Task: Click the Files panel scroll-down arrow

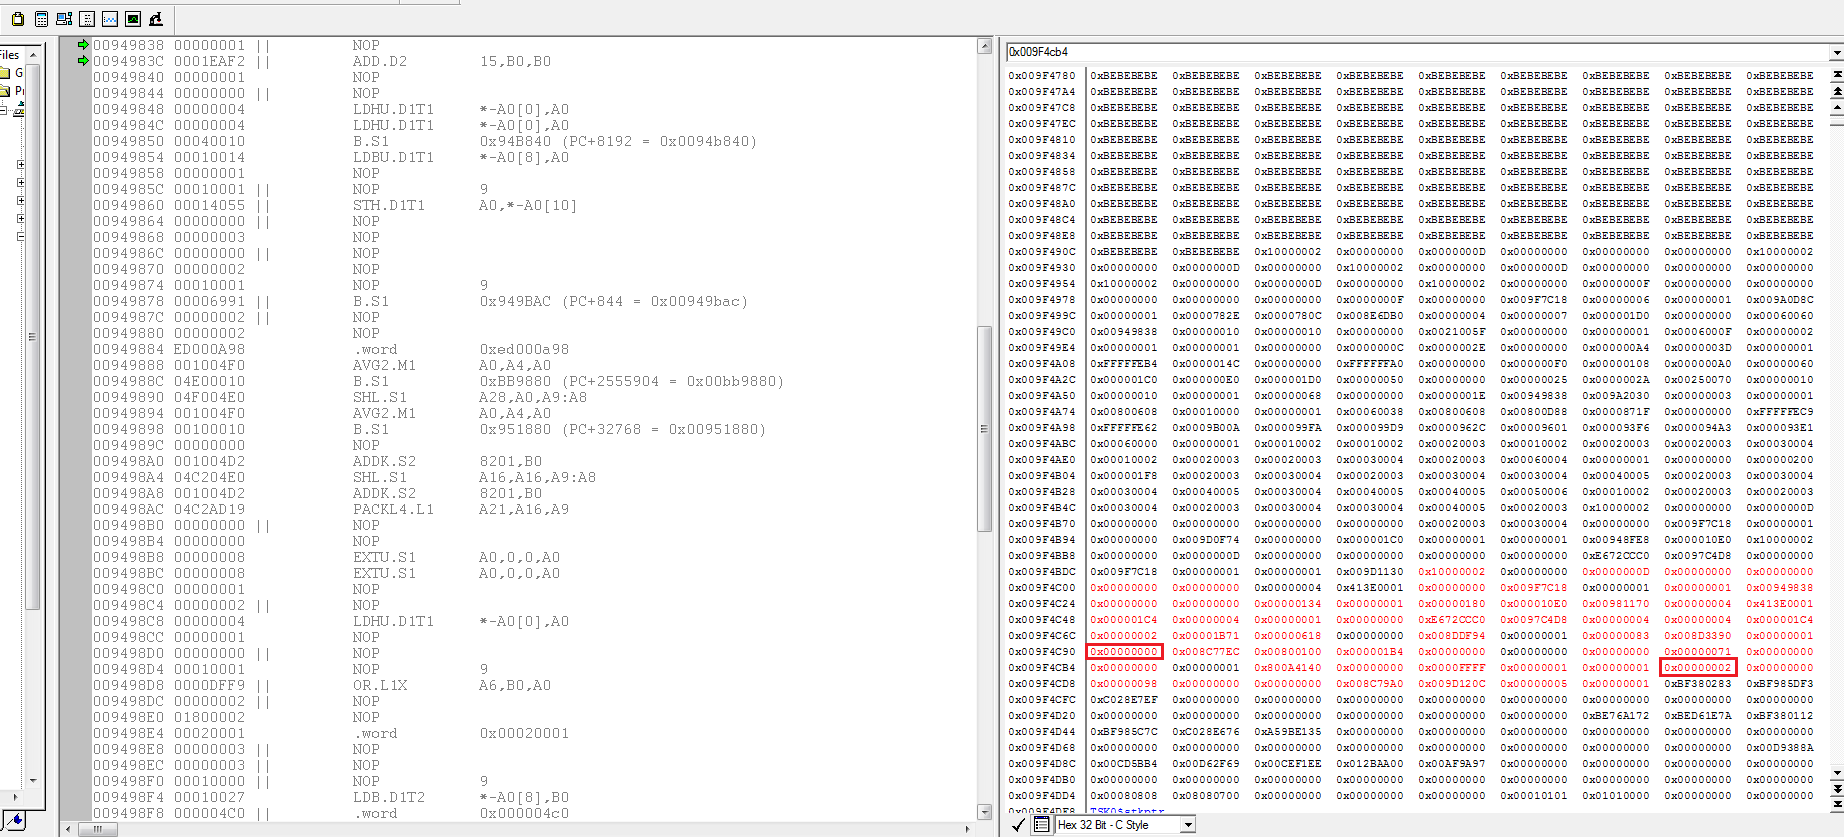Action: click(x=33, y=781)
